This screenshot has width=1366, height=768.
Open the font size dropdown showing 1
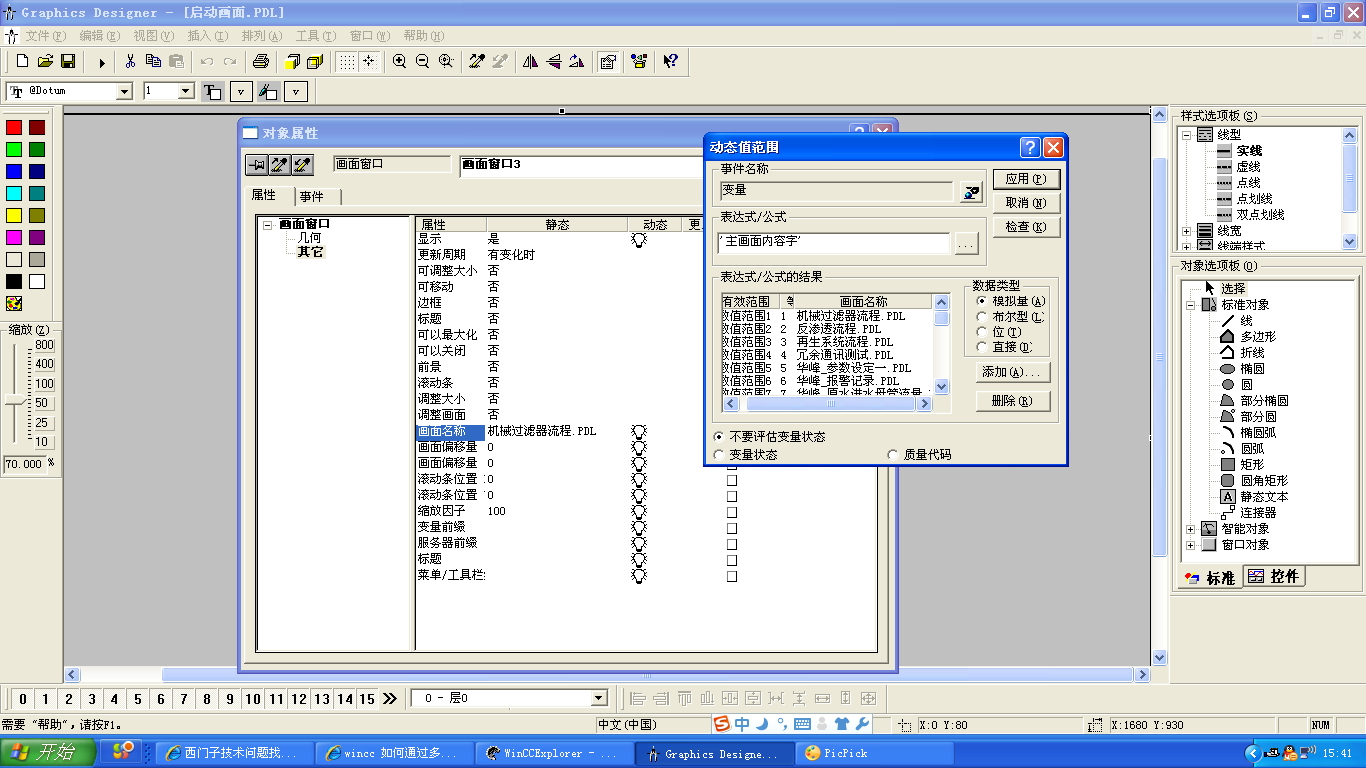186,91
